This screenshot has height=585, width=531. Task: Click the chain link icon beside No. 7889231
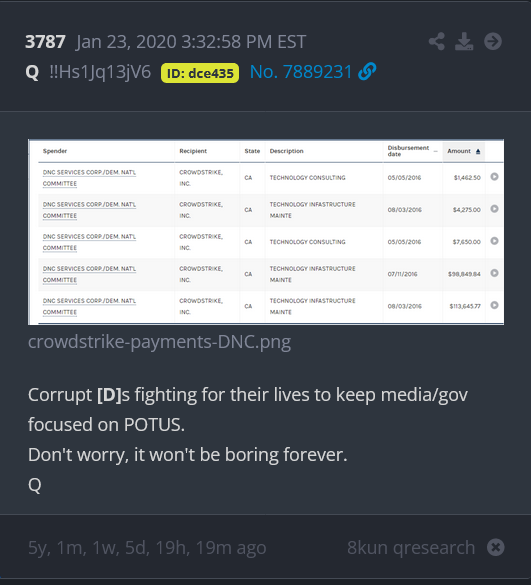click(x=367, y=71)
